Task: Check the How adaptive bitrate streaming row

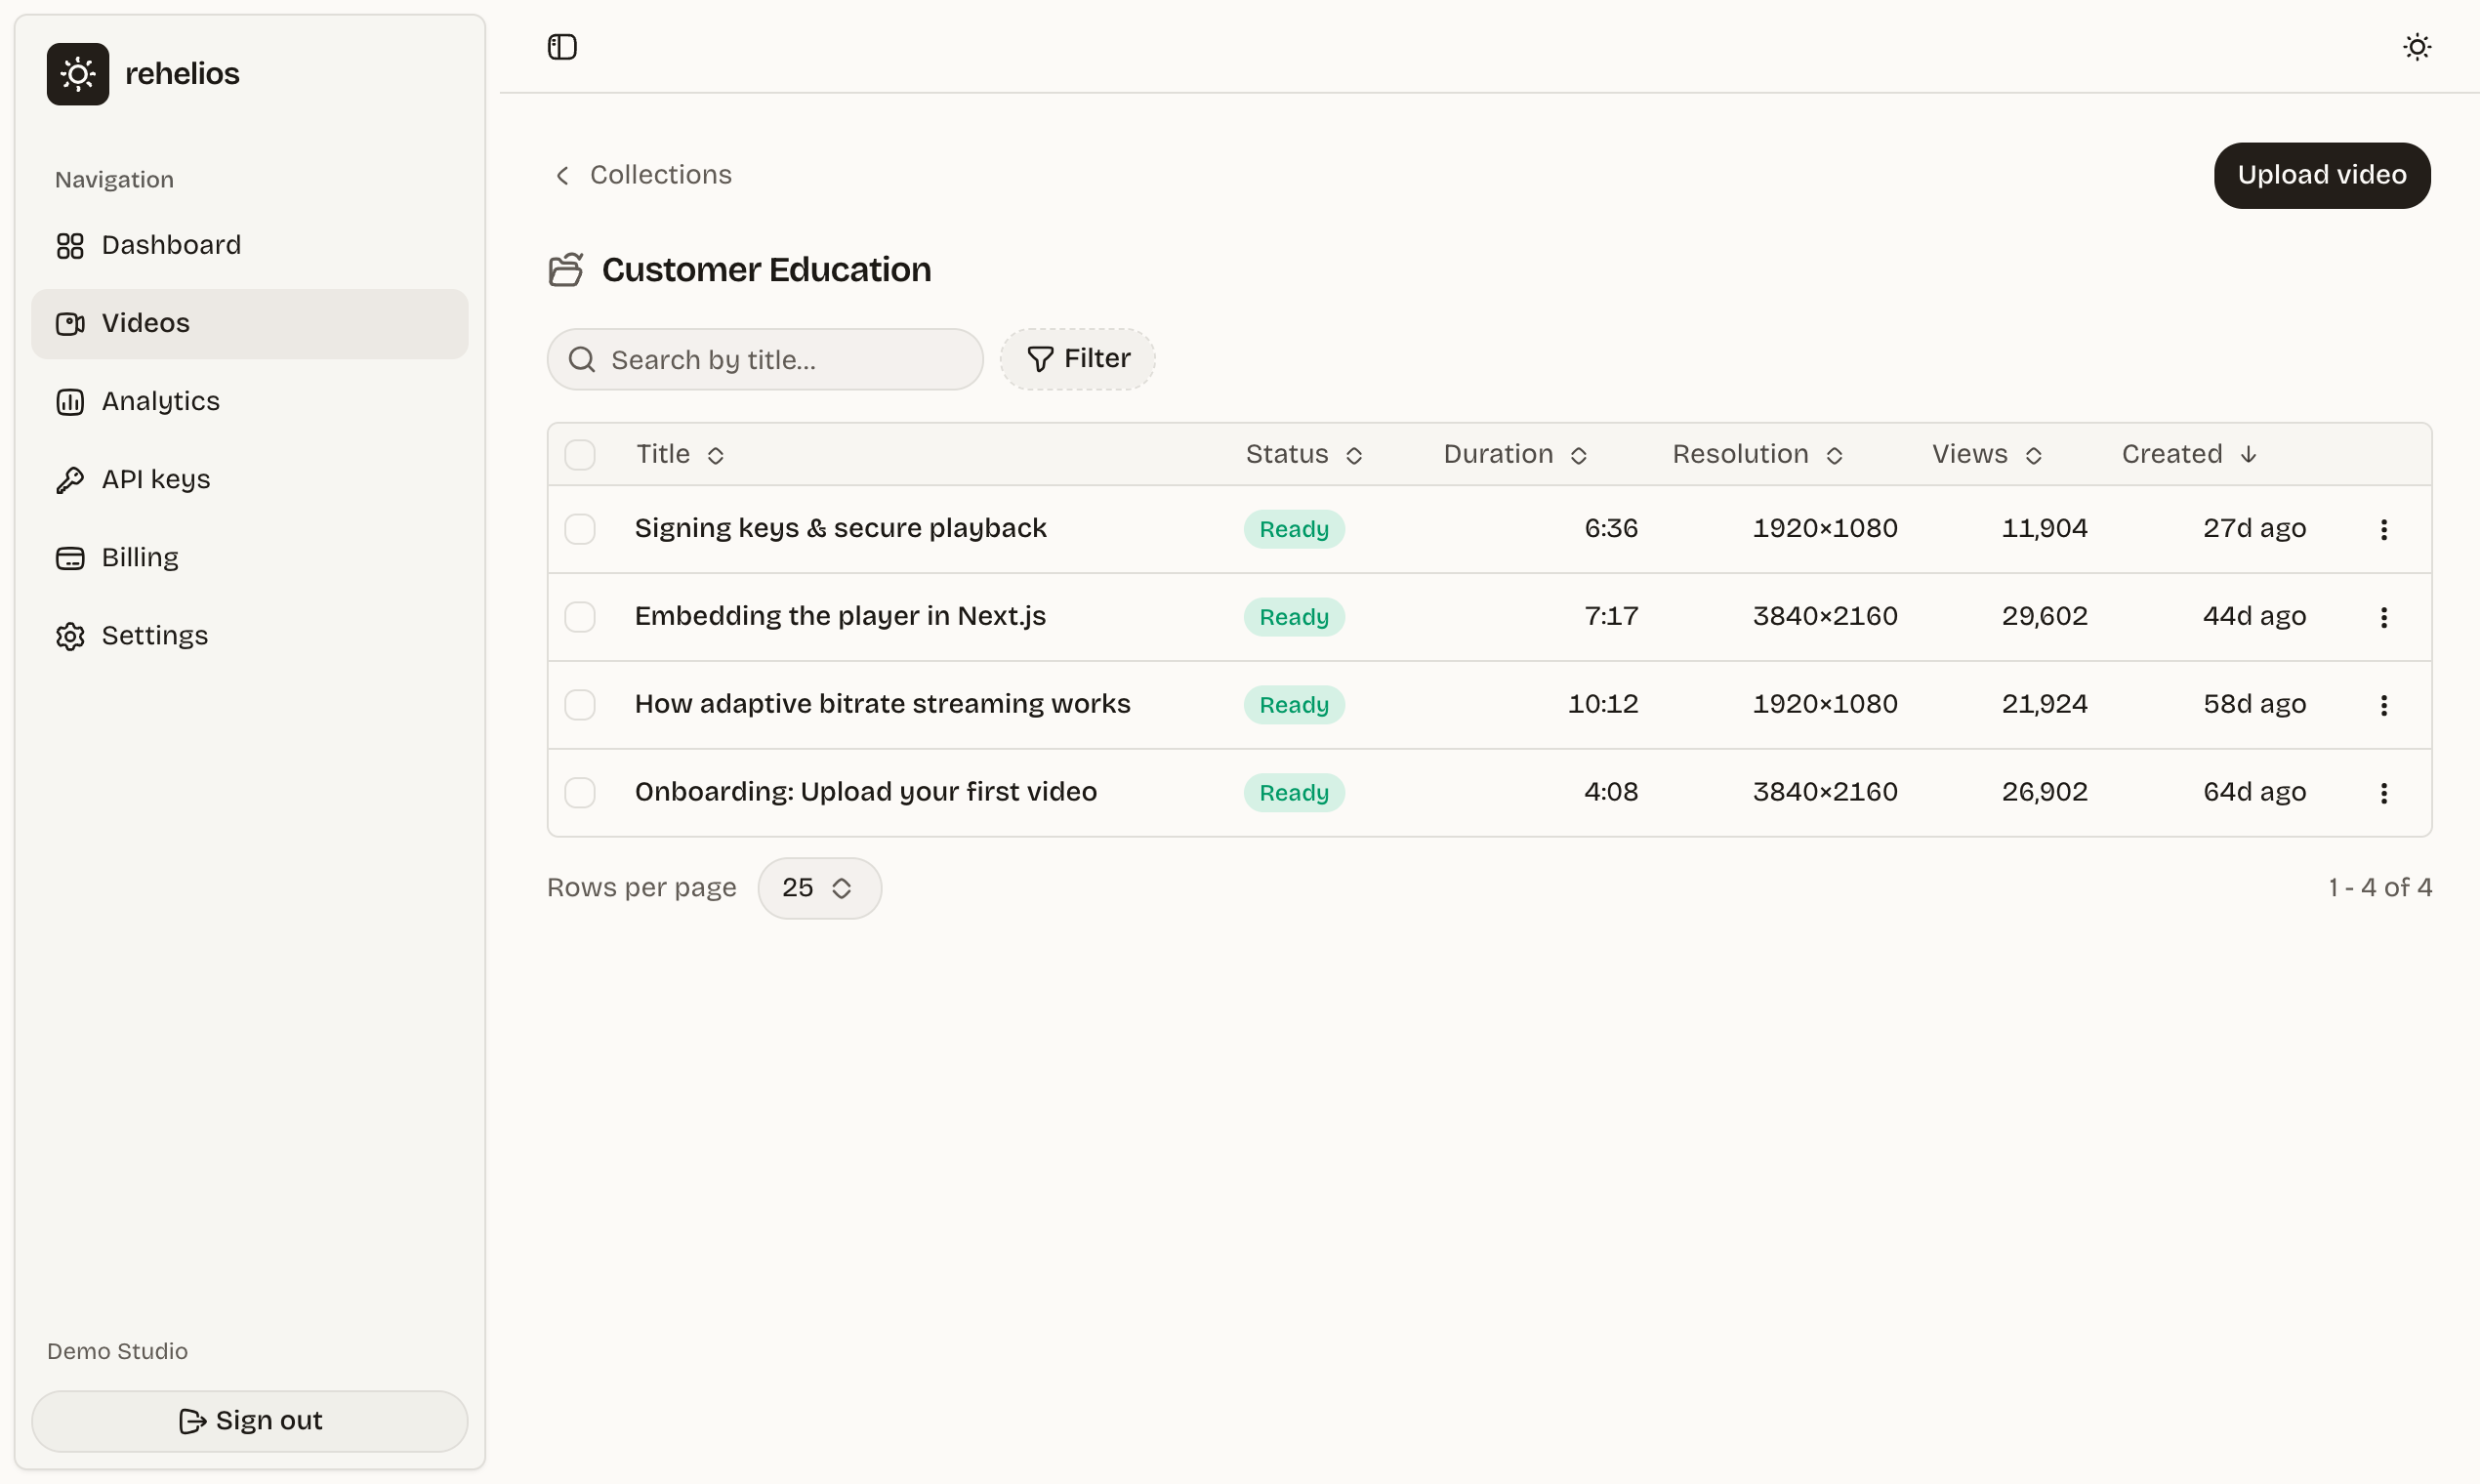Action: (580, 705)
